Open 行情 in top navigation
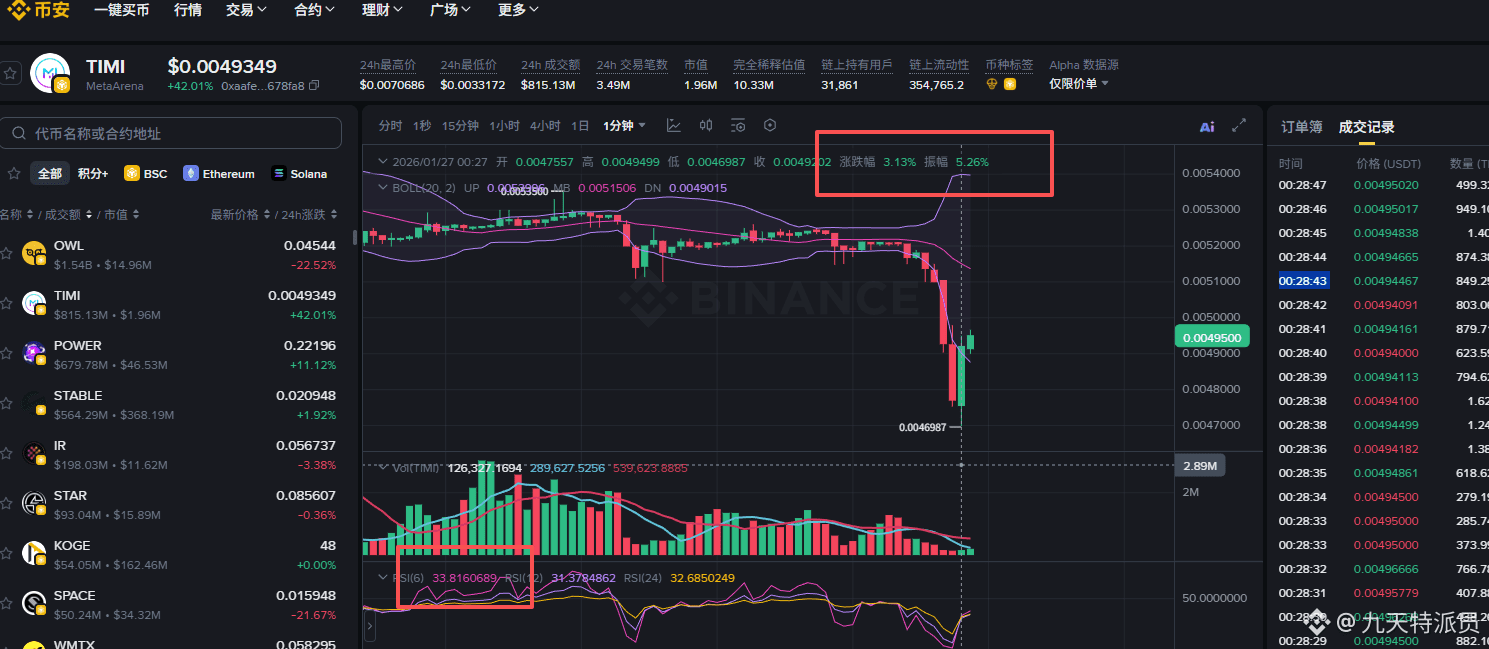The width and height of the screenshot is (1489, 649). tap(187, 10)
